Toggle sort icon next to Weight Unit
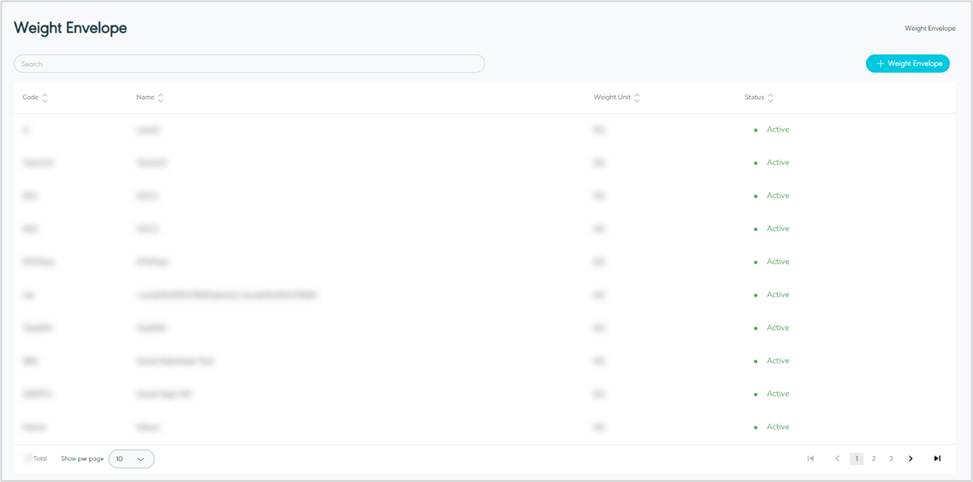 [637, 98]
